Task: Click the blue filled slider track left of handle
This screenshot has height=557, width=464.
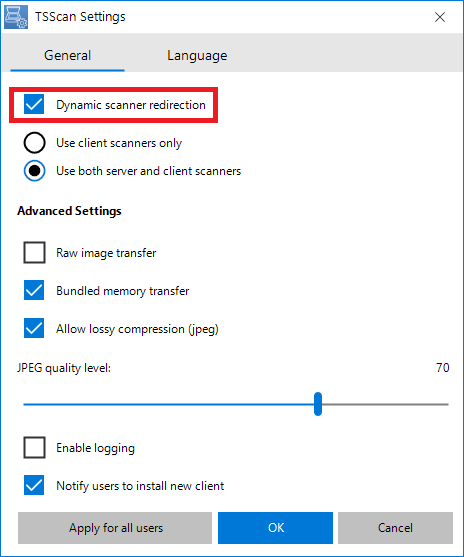Action: (169, 404)
